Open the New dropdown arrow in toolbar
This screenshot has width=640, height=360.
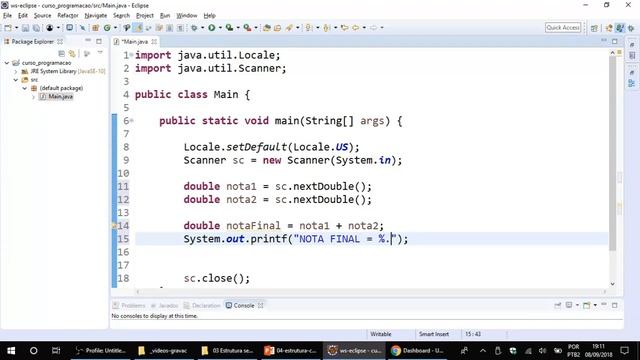[16, 28]
